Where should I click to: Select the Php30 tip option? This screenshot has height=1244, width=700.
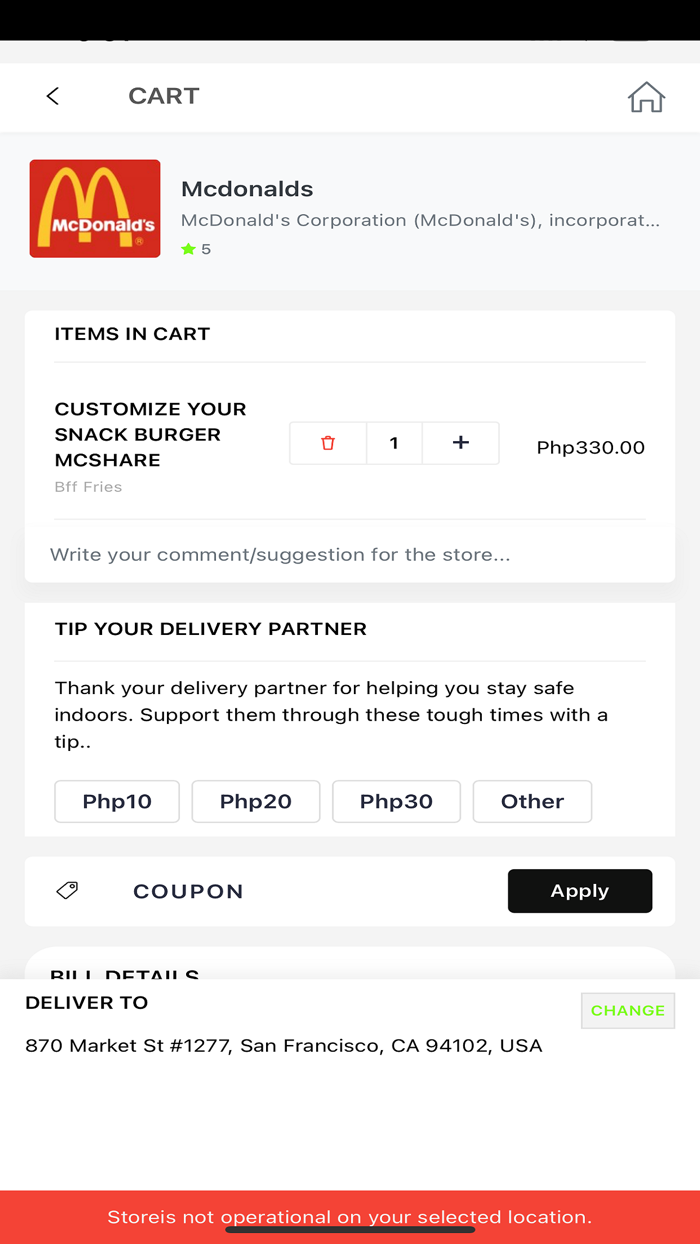[396, 801]
